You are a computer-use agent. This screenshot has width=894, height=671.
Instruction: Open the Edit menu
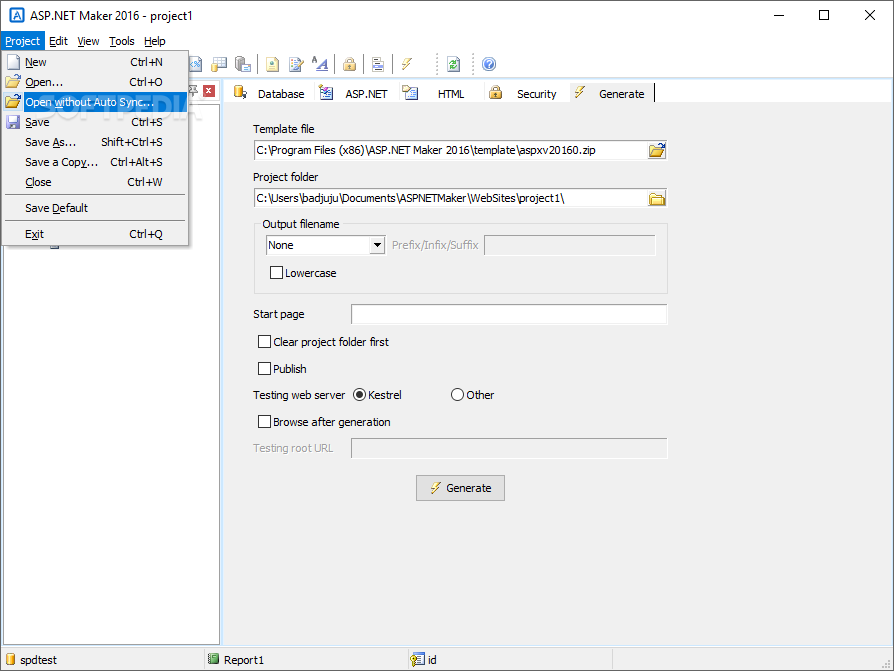click(x=58, y=41)
